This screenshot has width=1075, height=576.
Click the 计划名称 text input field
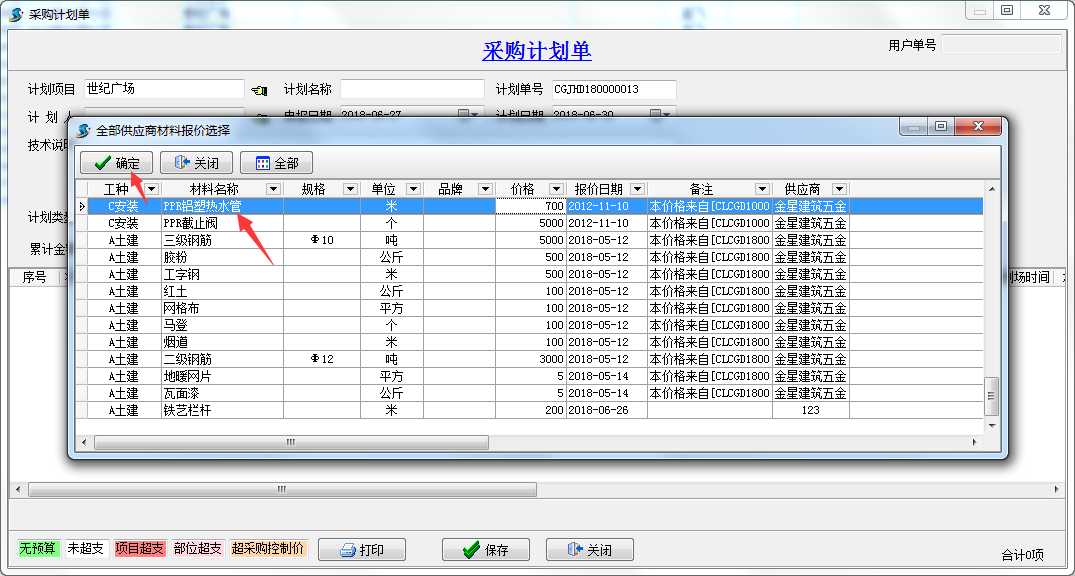412,90
